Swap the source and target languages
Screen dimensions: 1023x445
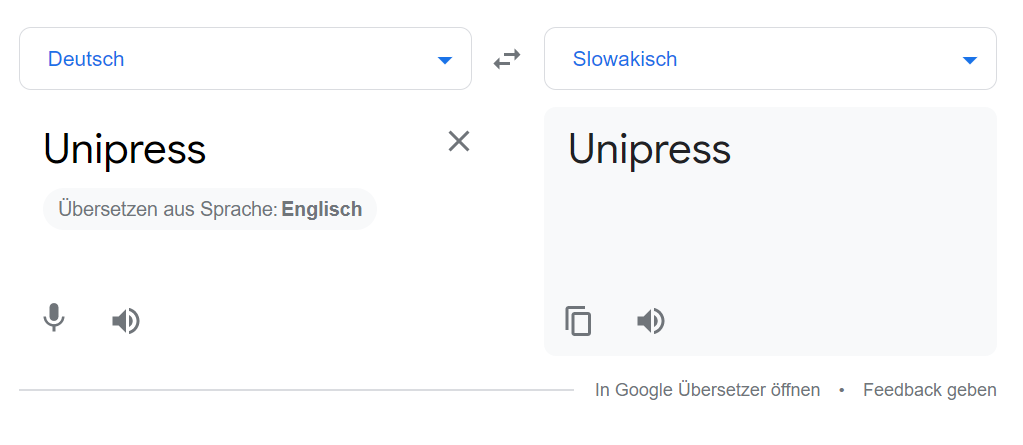507,59
